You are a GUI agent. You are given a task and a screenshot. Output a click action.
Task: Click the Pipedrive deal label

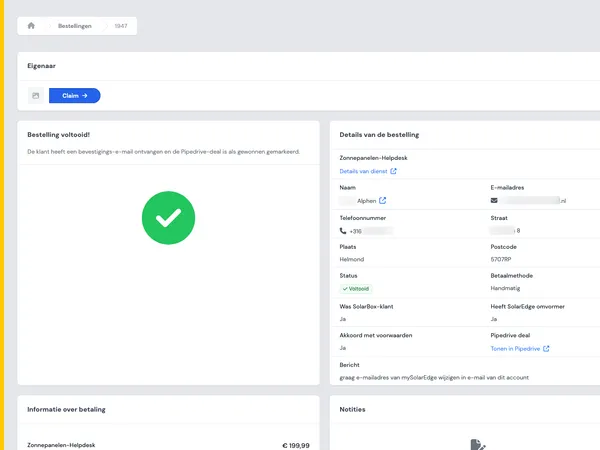coord(510,335)
